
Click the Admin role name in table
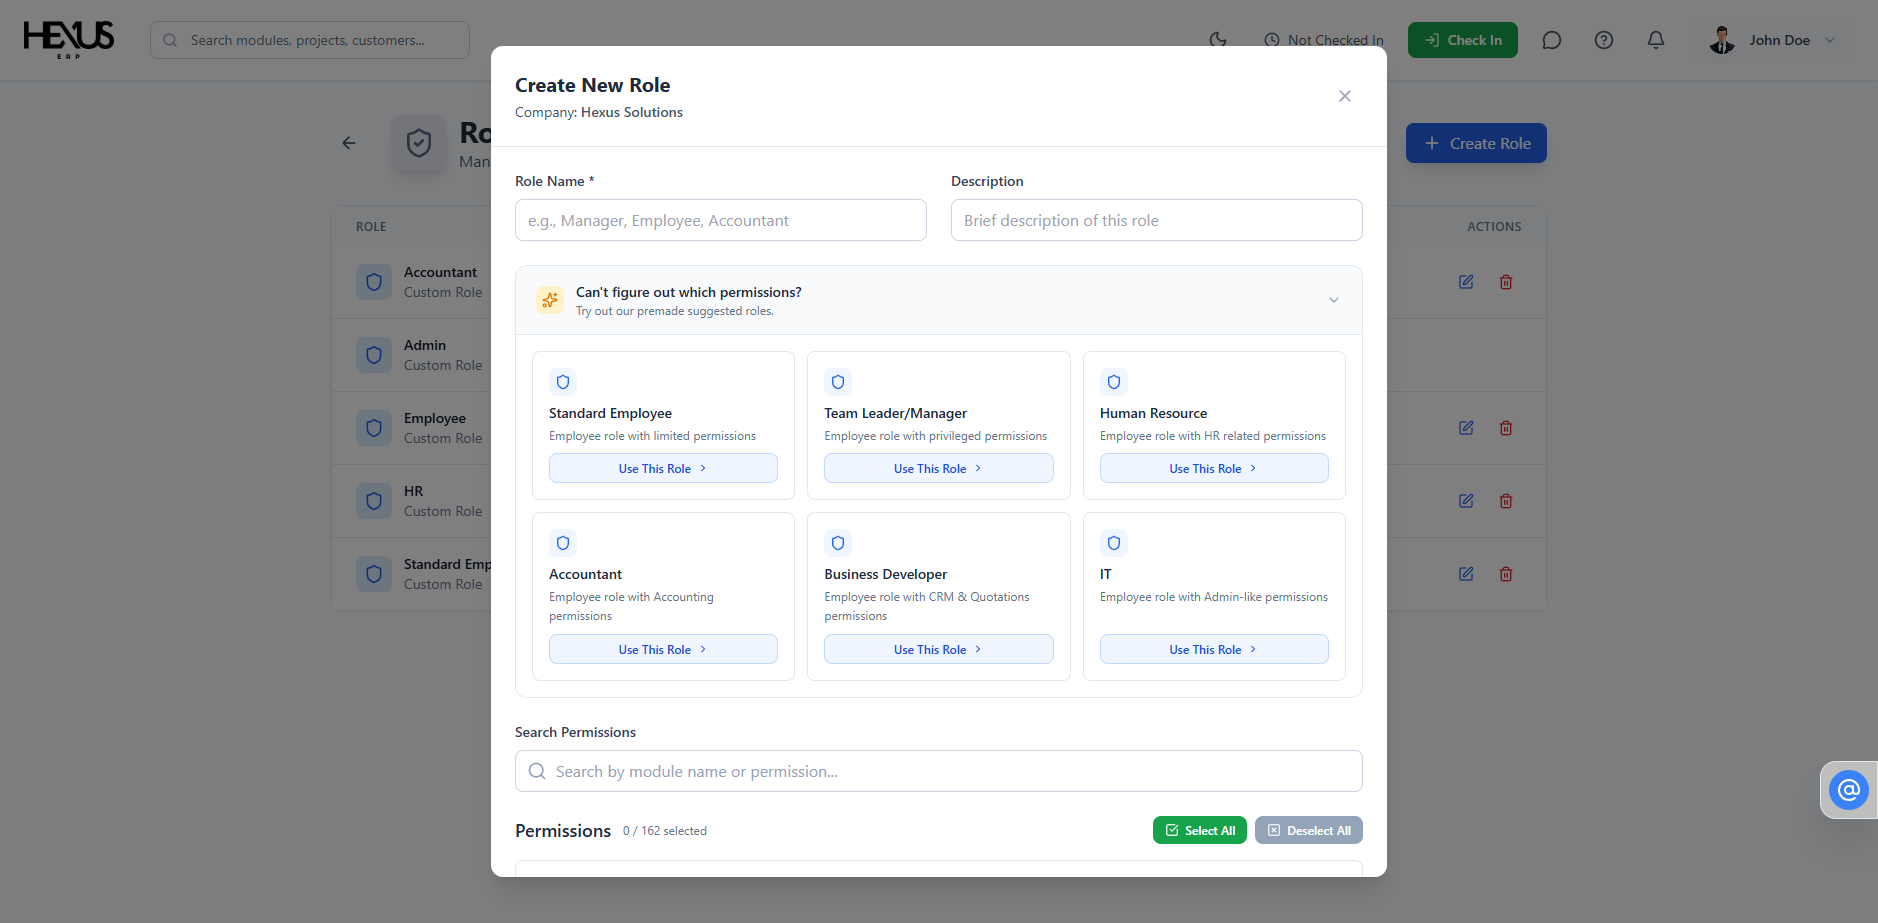tap(425, 345)
